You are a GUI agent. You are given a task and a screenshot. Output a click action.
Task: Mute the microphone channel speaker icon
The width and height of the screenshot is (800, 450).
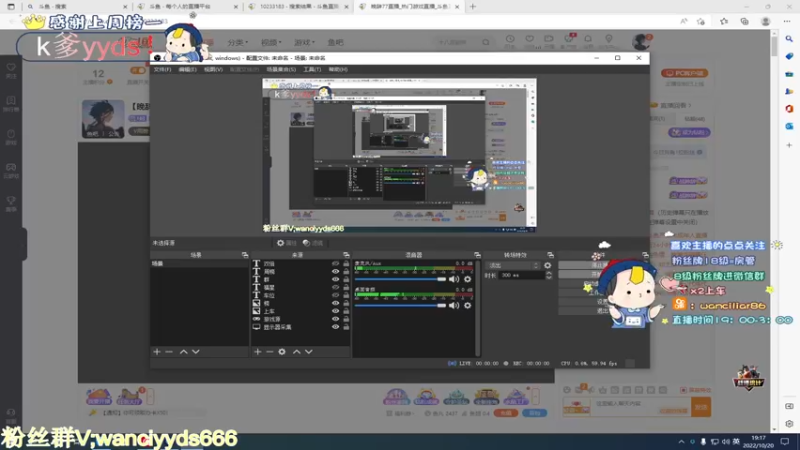454,279
